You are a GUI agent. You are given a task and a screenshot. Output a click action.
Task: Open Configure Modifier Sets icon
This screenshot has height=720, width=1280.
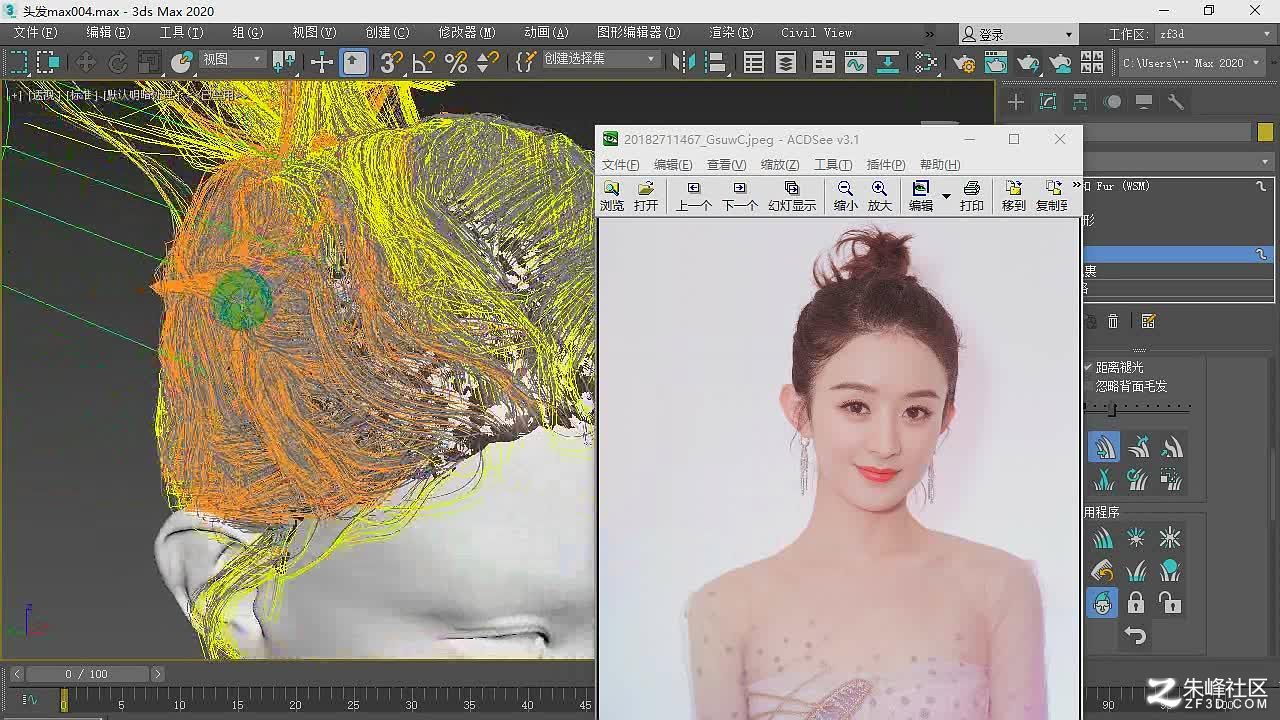pyautogui.click(x=1148, y=321)
